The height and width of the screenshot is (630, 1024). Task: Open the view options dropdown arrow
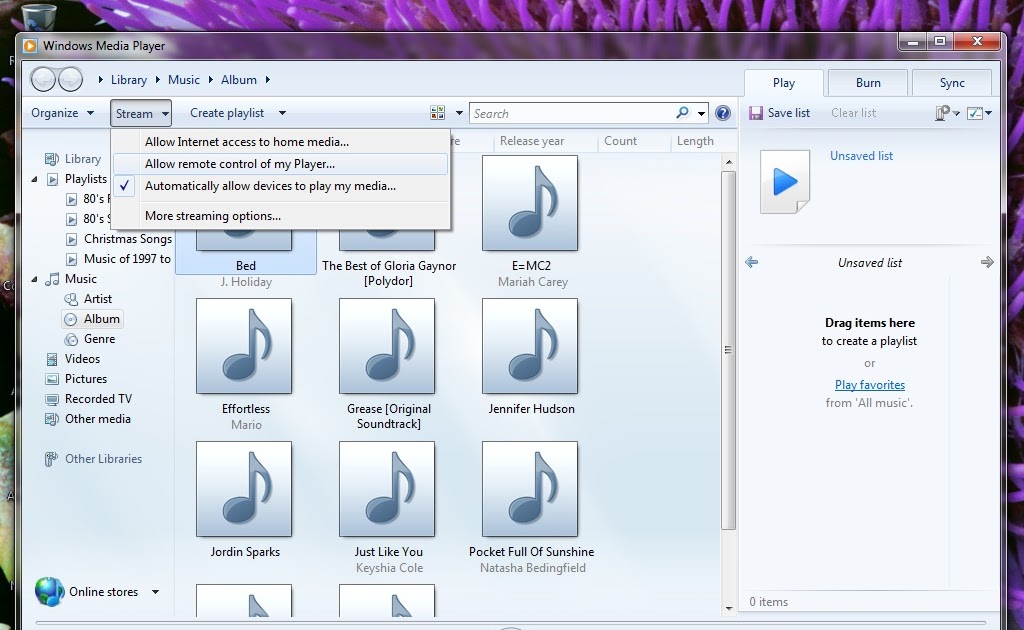click(x=459, y=113)
